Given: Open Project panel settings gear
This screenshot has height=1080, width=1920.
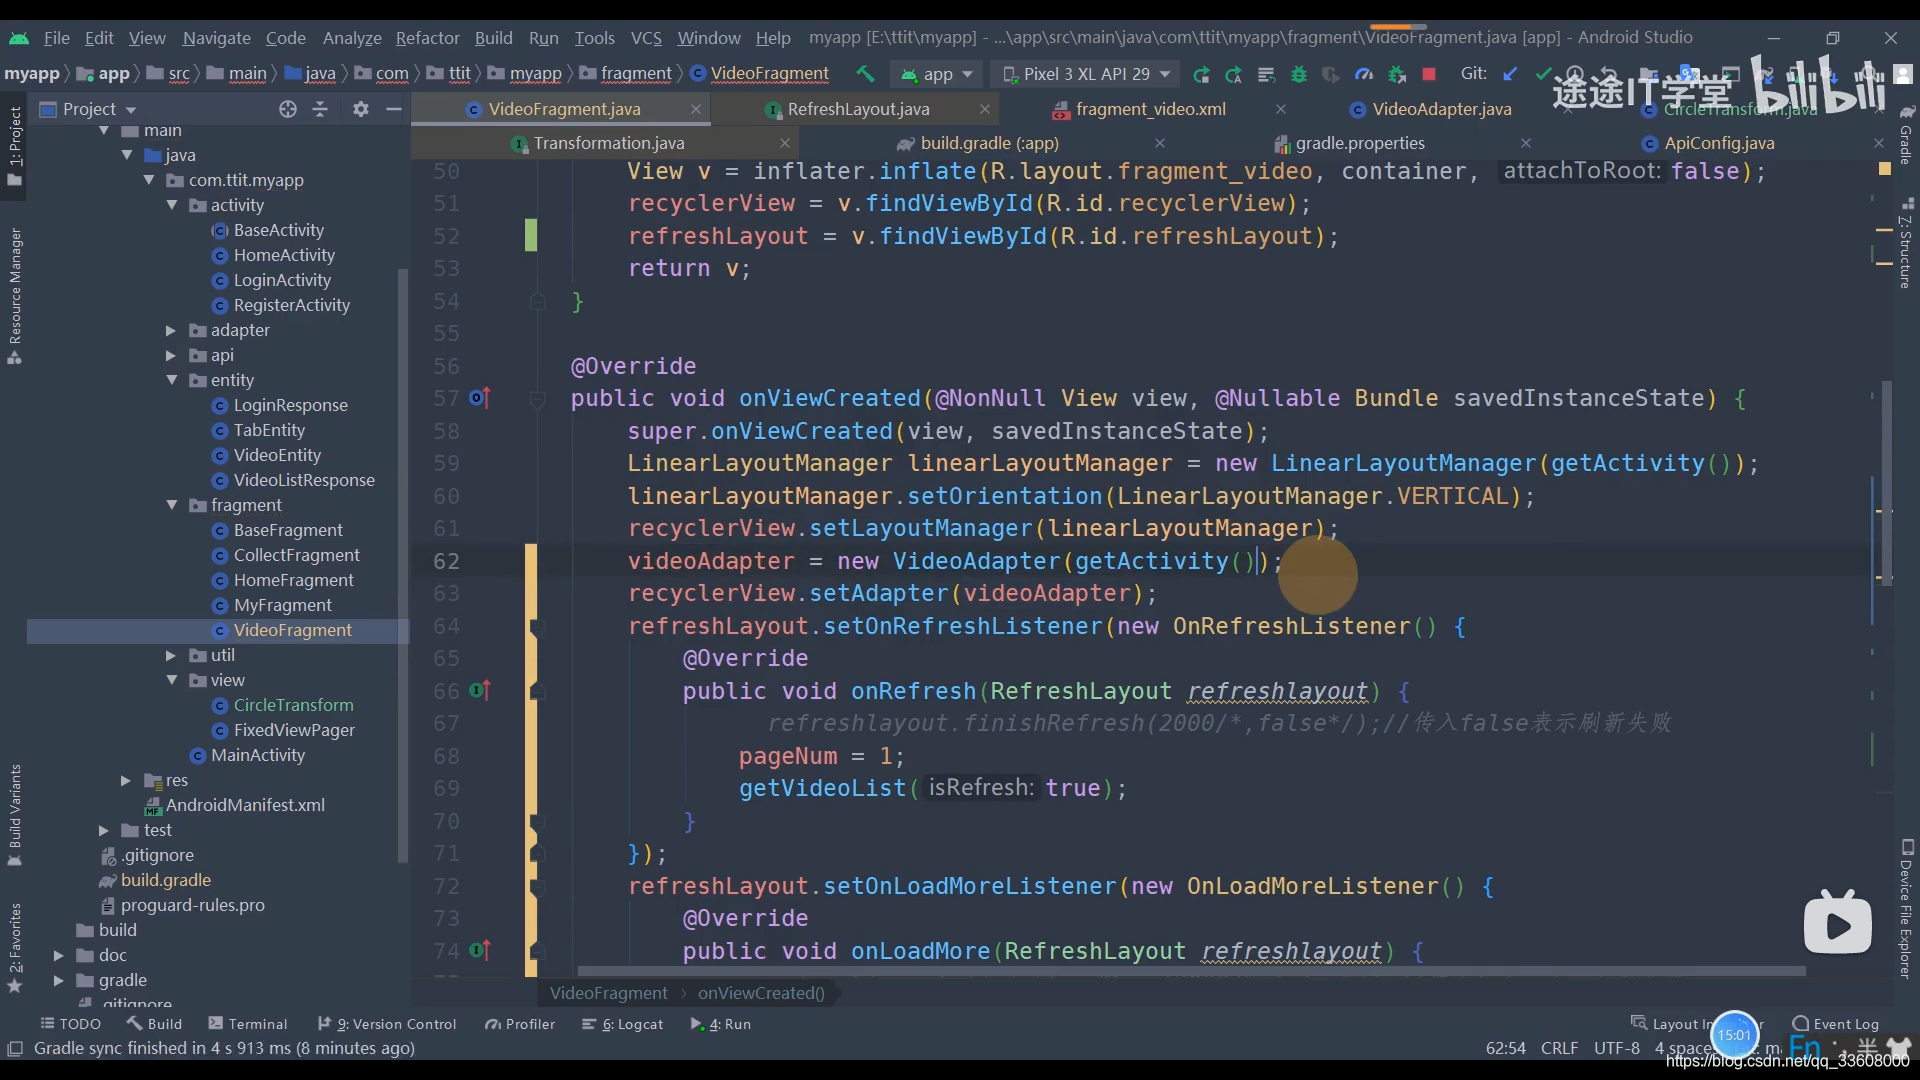Looking at the screenshot, I should click(x=361, y=109).
